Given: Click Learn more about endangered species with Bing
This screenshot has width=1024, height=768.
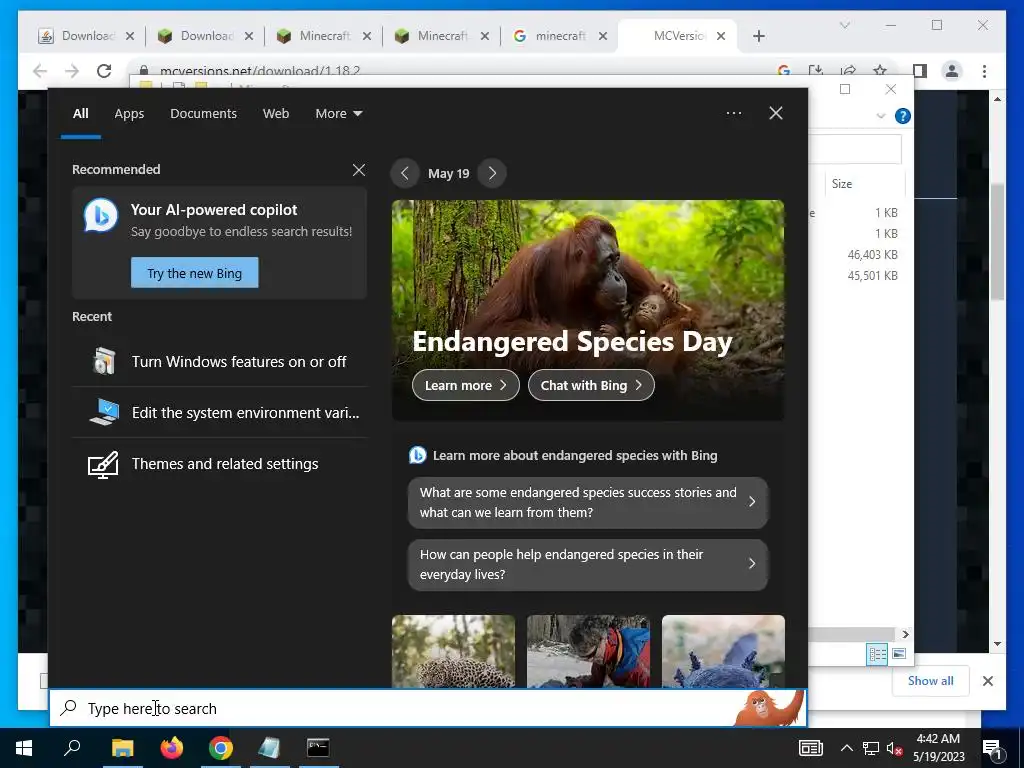Looking at the screenshot, I should (x=563, y=455).
